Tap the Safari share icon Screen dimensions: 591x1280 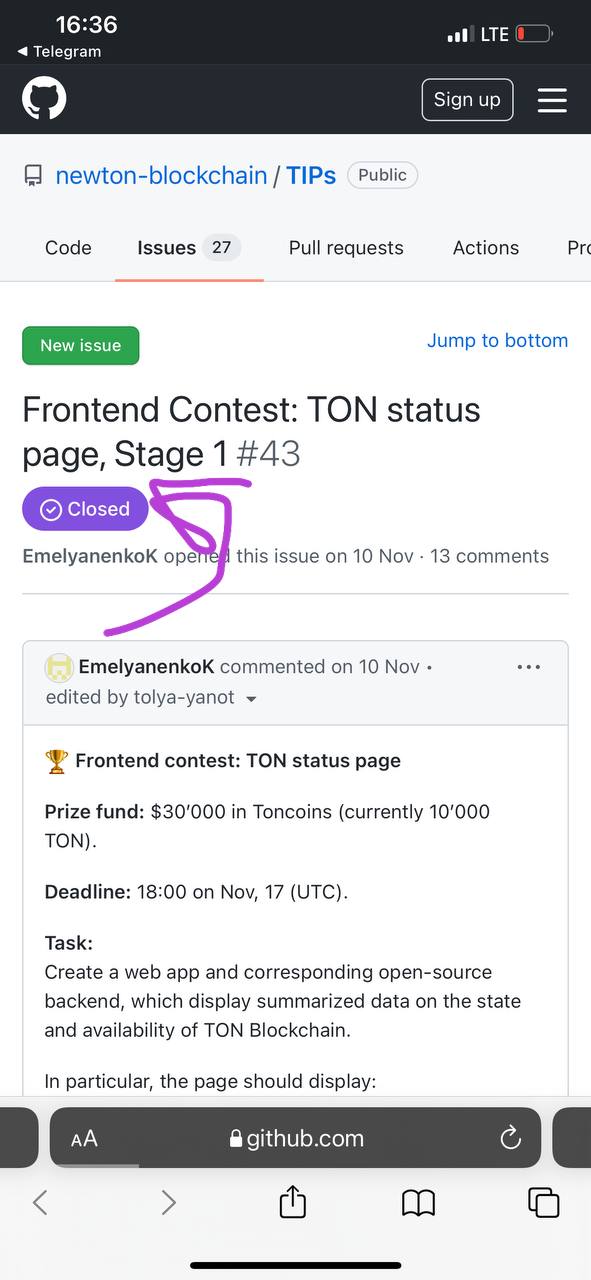point(292,1200)
